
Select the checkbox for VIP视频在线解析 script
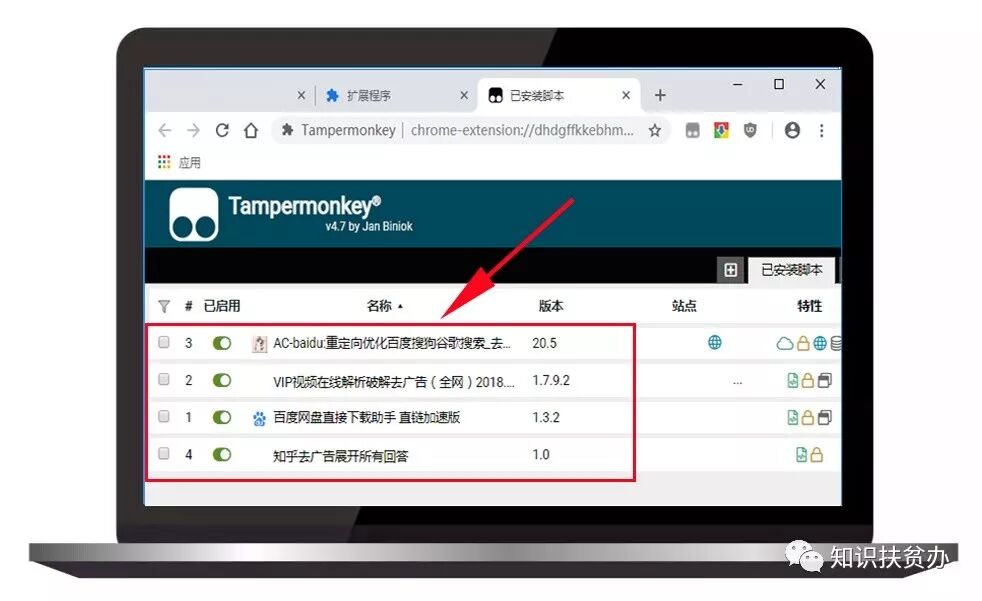(164, 379)
